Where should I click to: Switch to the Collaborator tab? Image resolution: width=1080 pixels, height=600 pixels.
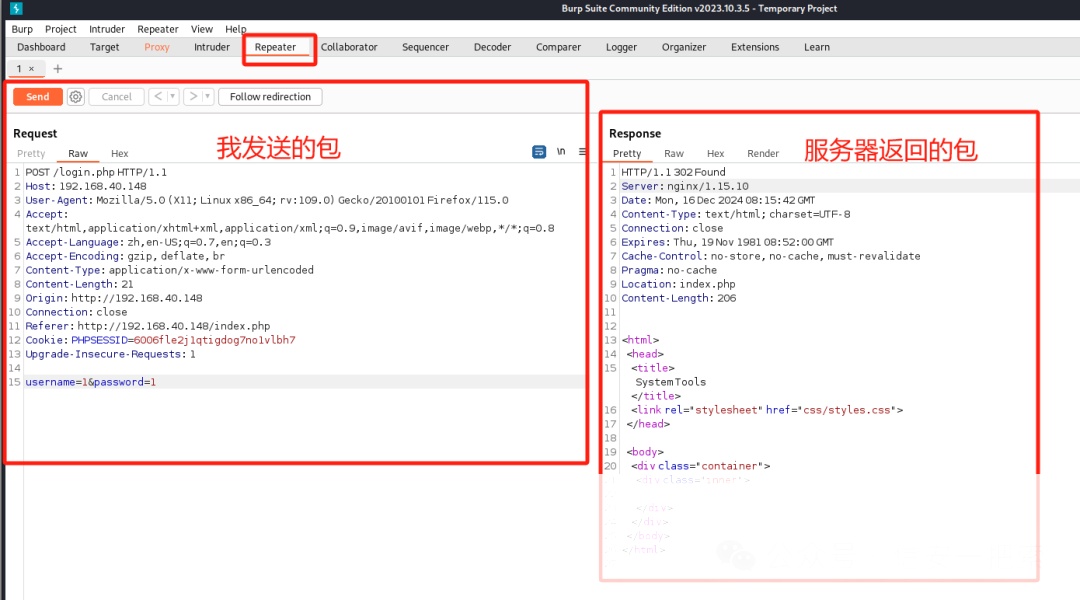(349, 47)
